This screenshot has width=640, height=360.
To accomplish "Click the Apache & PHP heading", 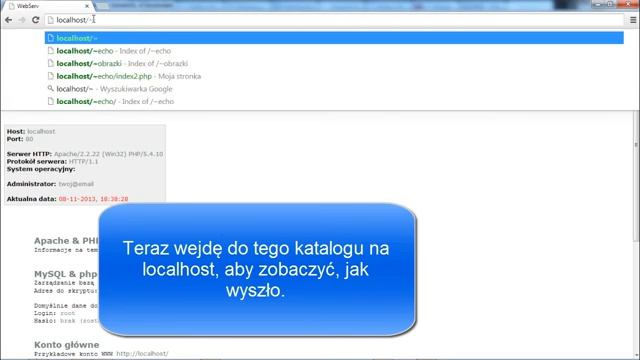I will tap(66, 241).
